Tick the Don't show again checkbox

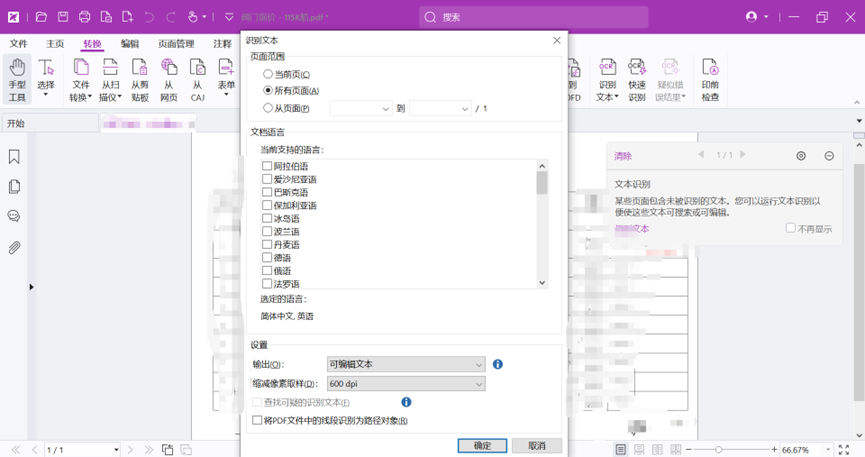coord(790,228)
